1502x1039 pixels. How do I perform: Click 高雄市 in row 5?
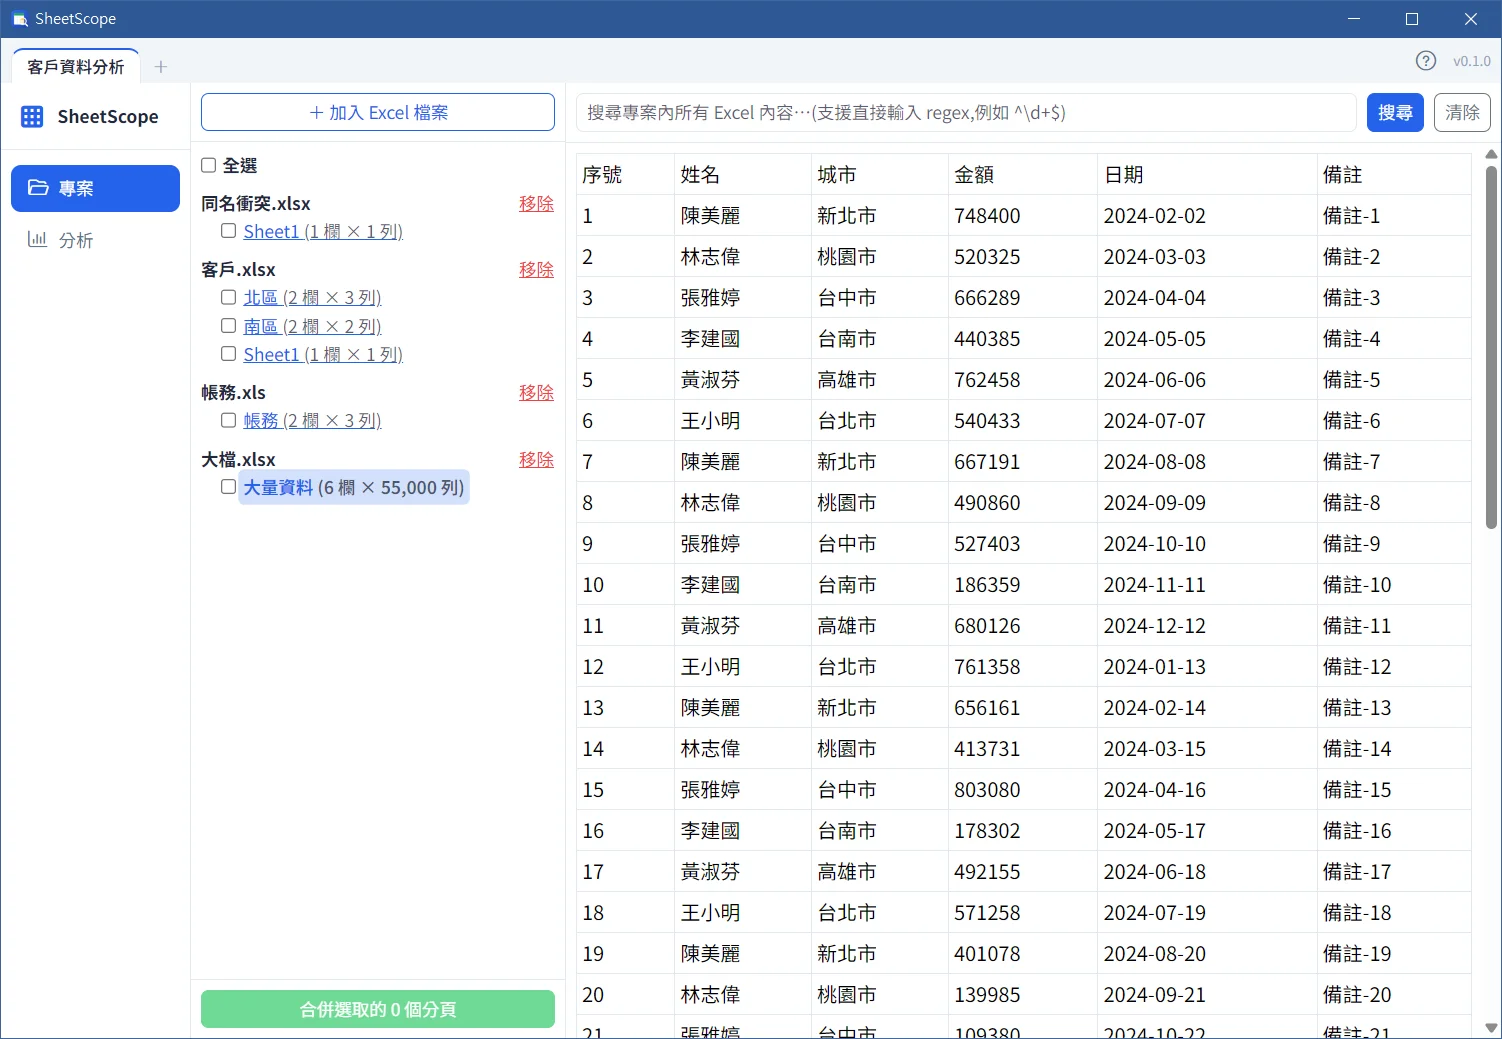879,379
